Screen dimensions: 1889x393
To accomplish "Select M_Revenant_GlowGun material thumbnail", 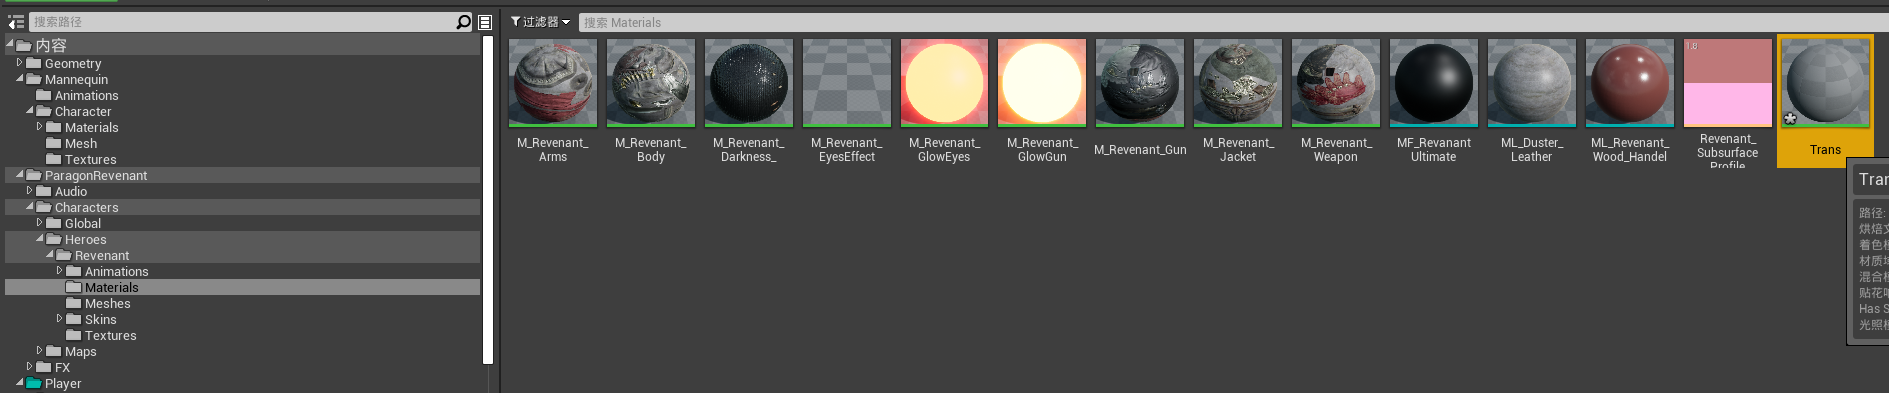I will pyautogui.click(x=1042, y=83).
